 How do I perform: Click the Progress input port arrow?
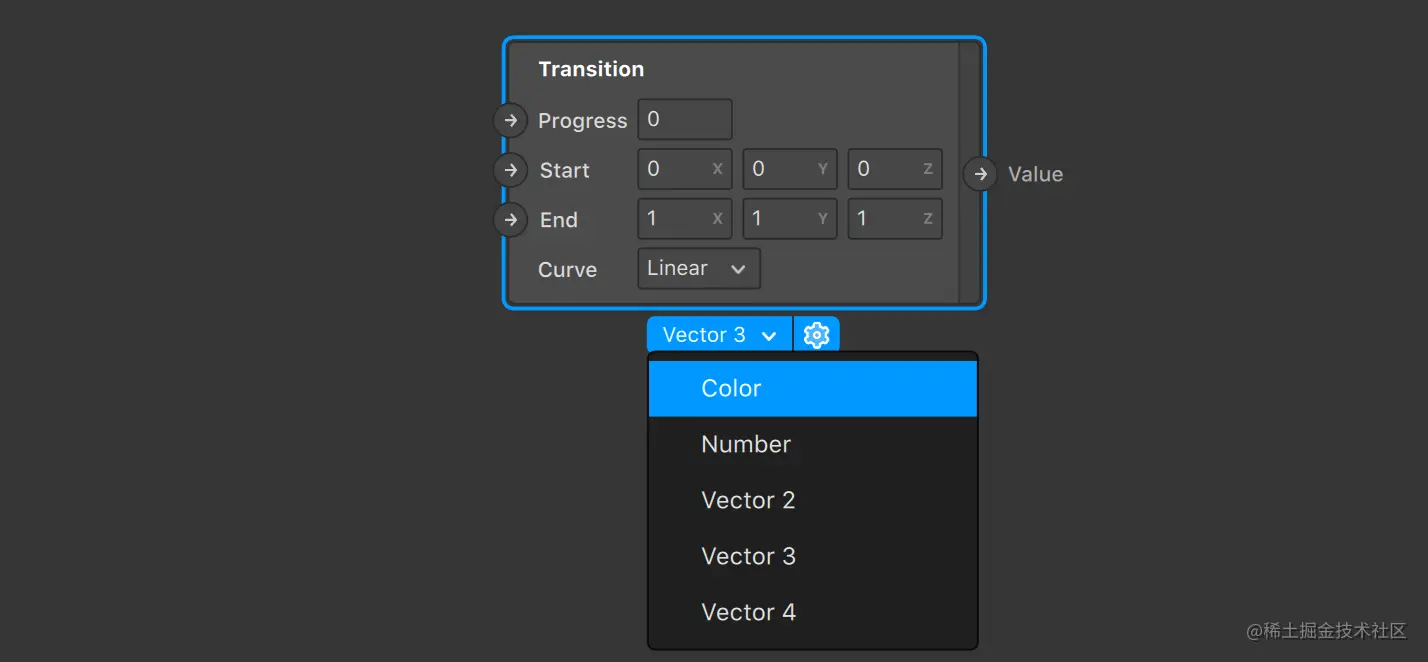click(x=511, y=120)
